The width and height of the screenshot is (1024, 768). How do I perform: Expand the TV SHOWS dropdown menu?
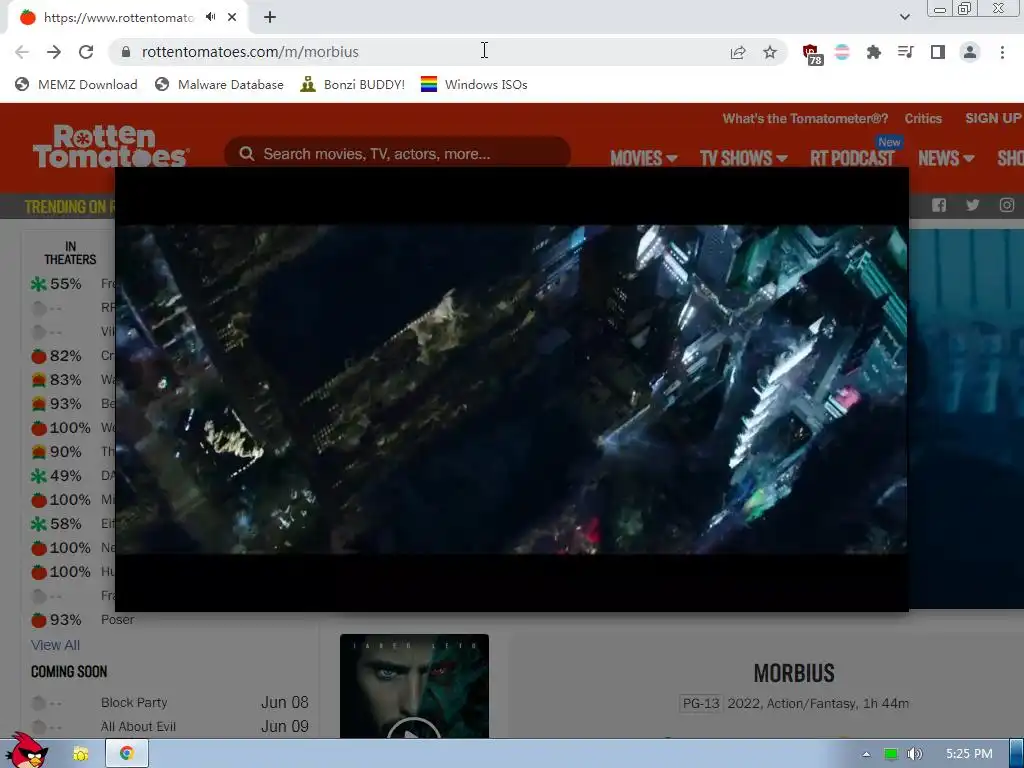tap(743, 158)
